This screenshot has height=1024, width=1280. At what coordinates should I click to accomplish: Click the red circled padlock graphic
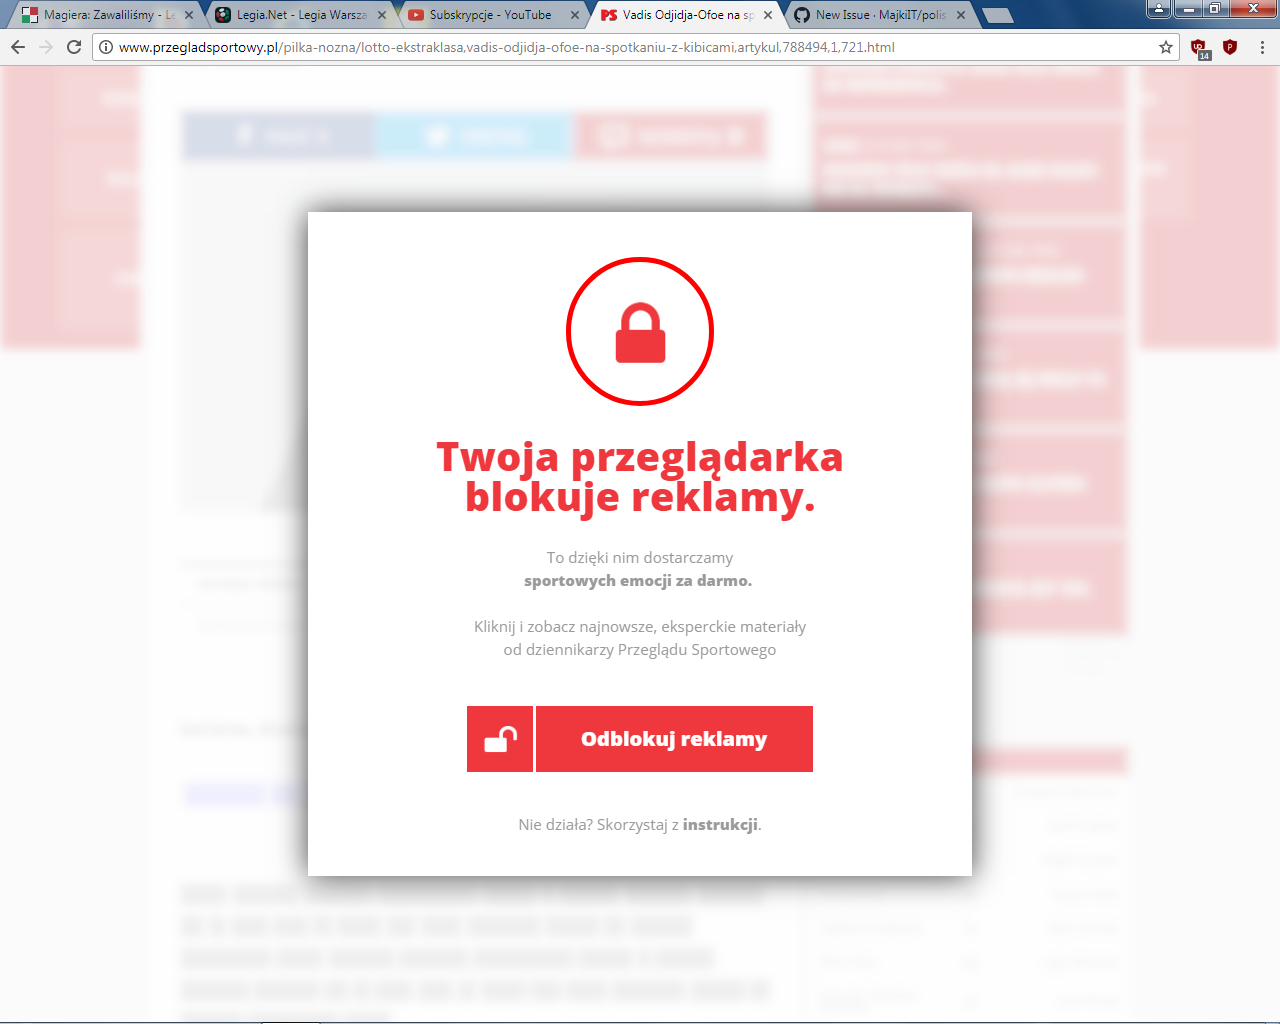coord(640,331)
